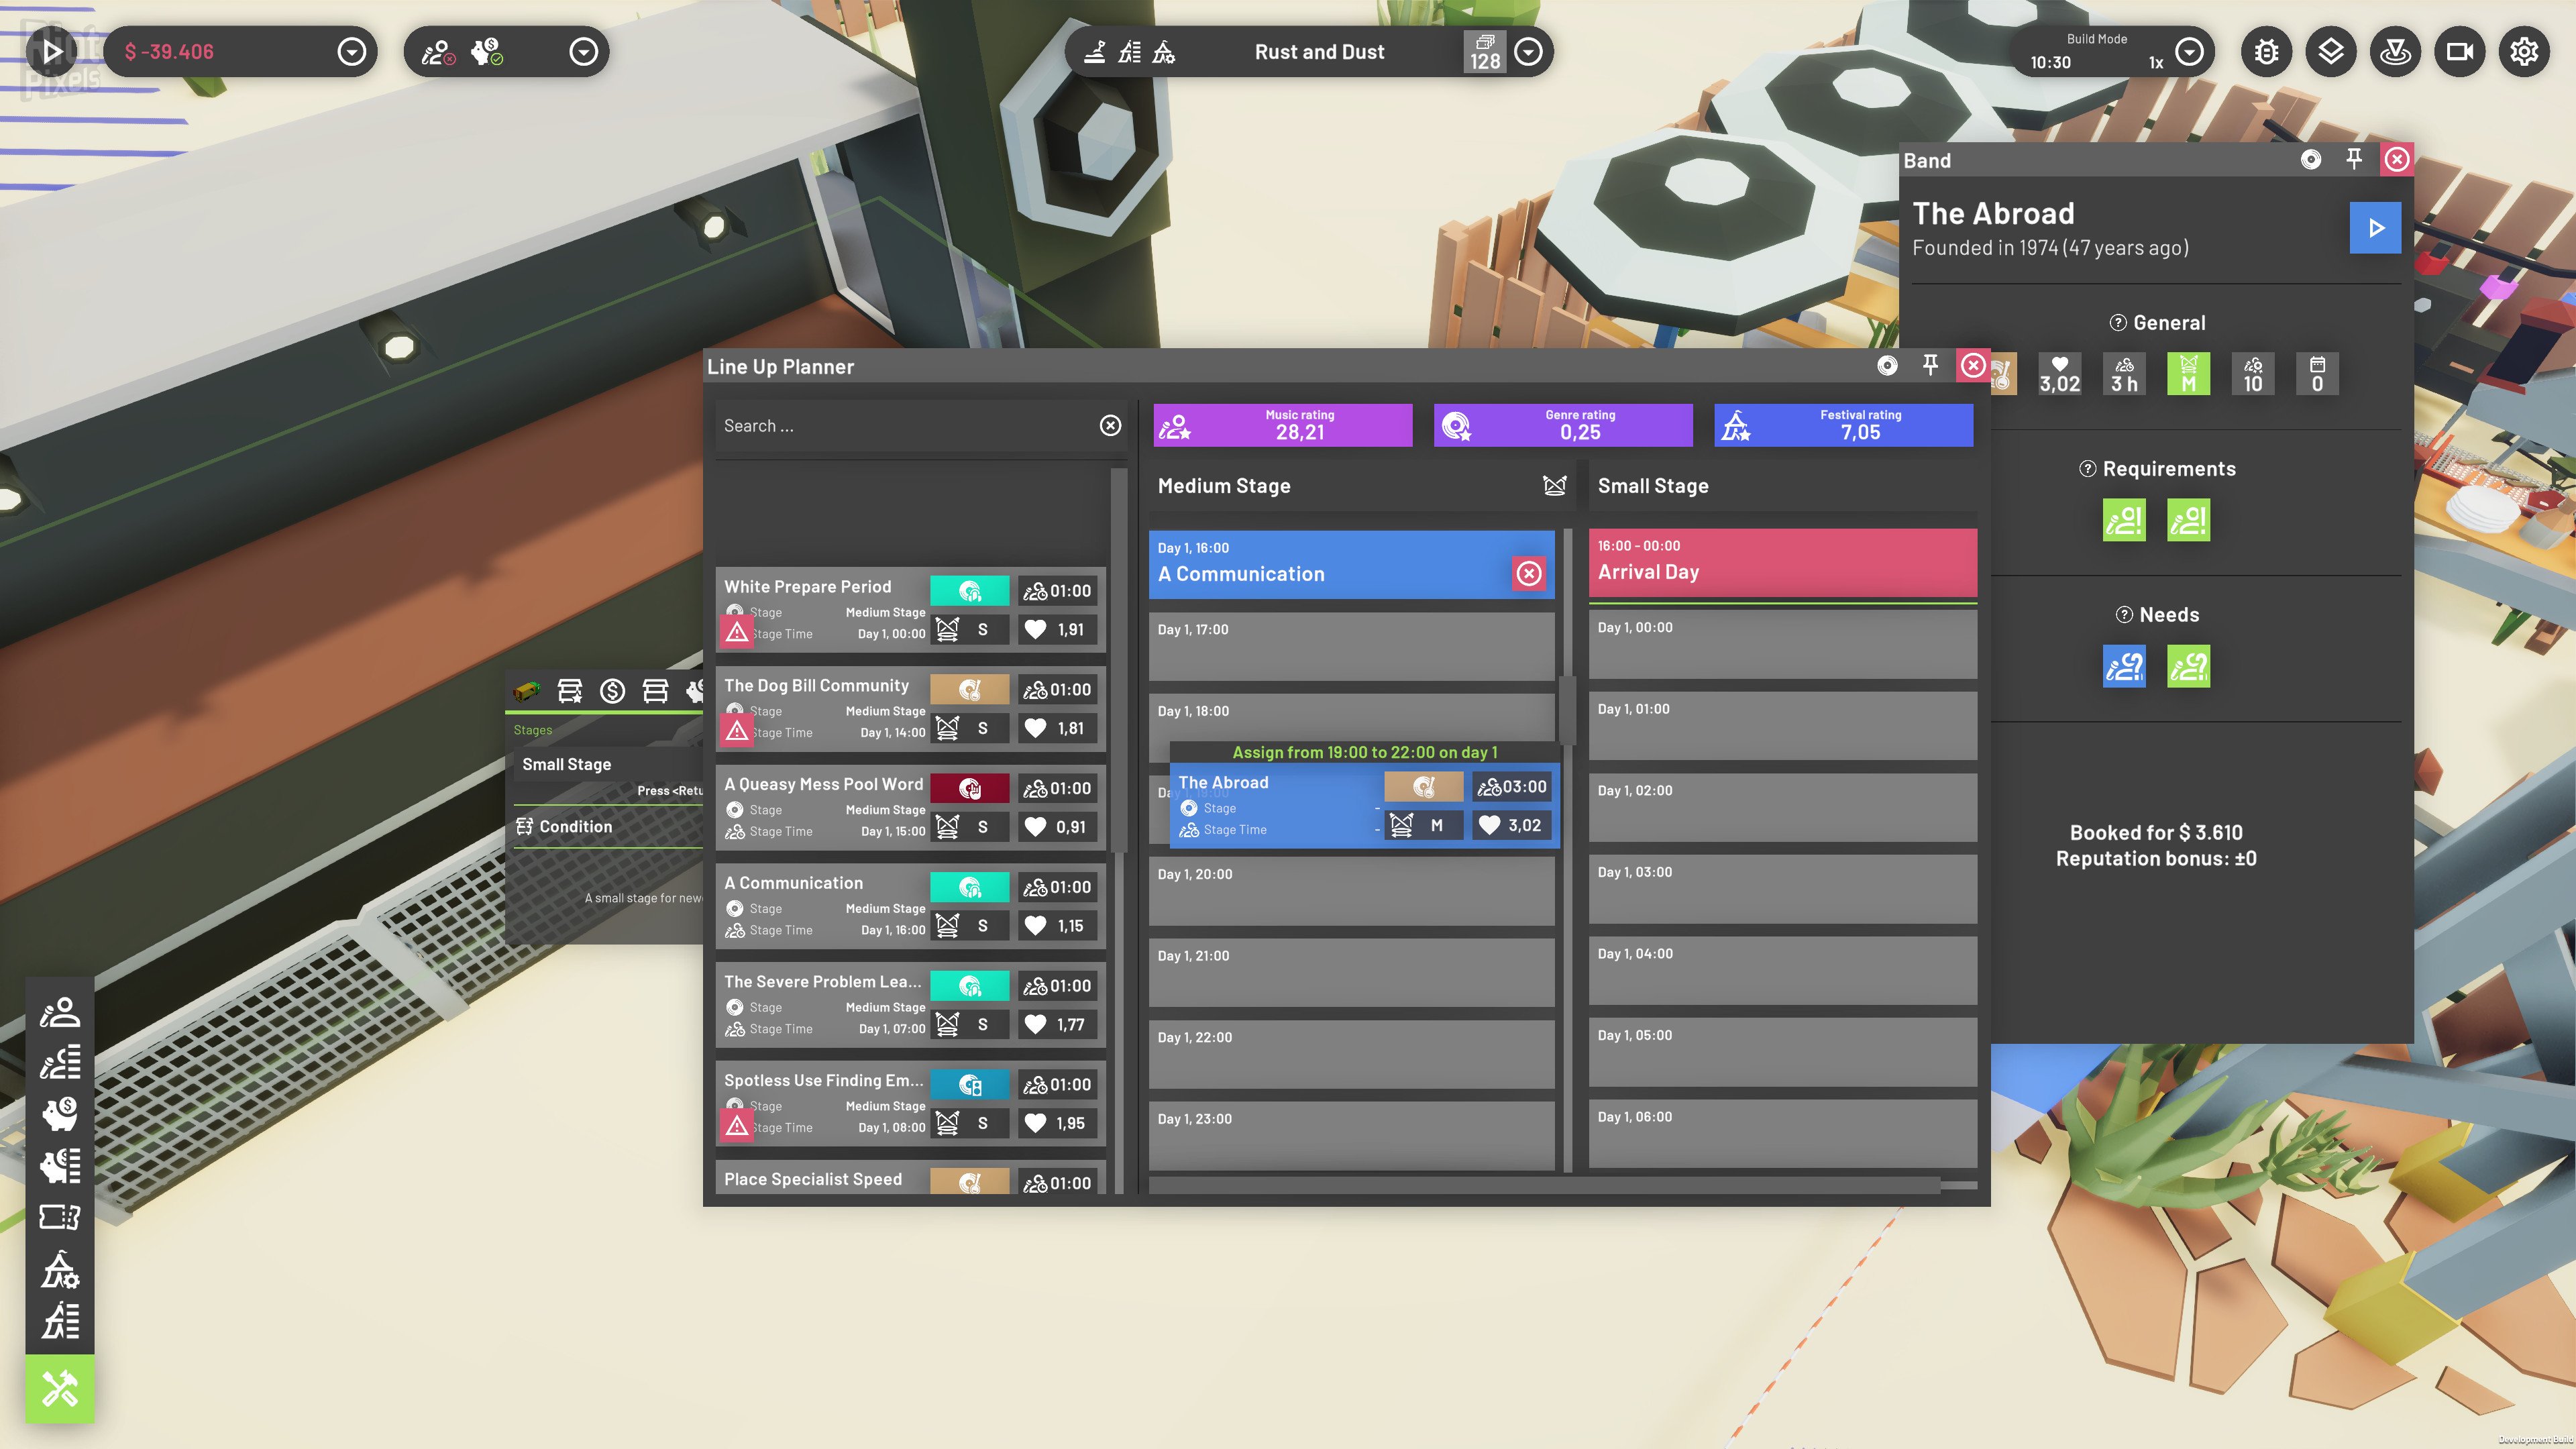Remove A Communication from the Medium Stage

pyautogui.click(x=1528, y=573)
